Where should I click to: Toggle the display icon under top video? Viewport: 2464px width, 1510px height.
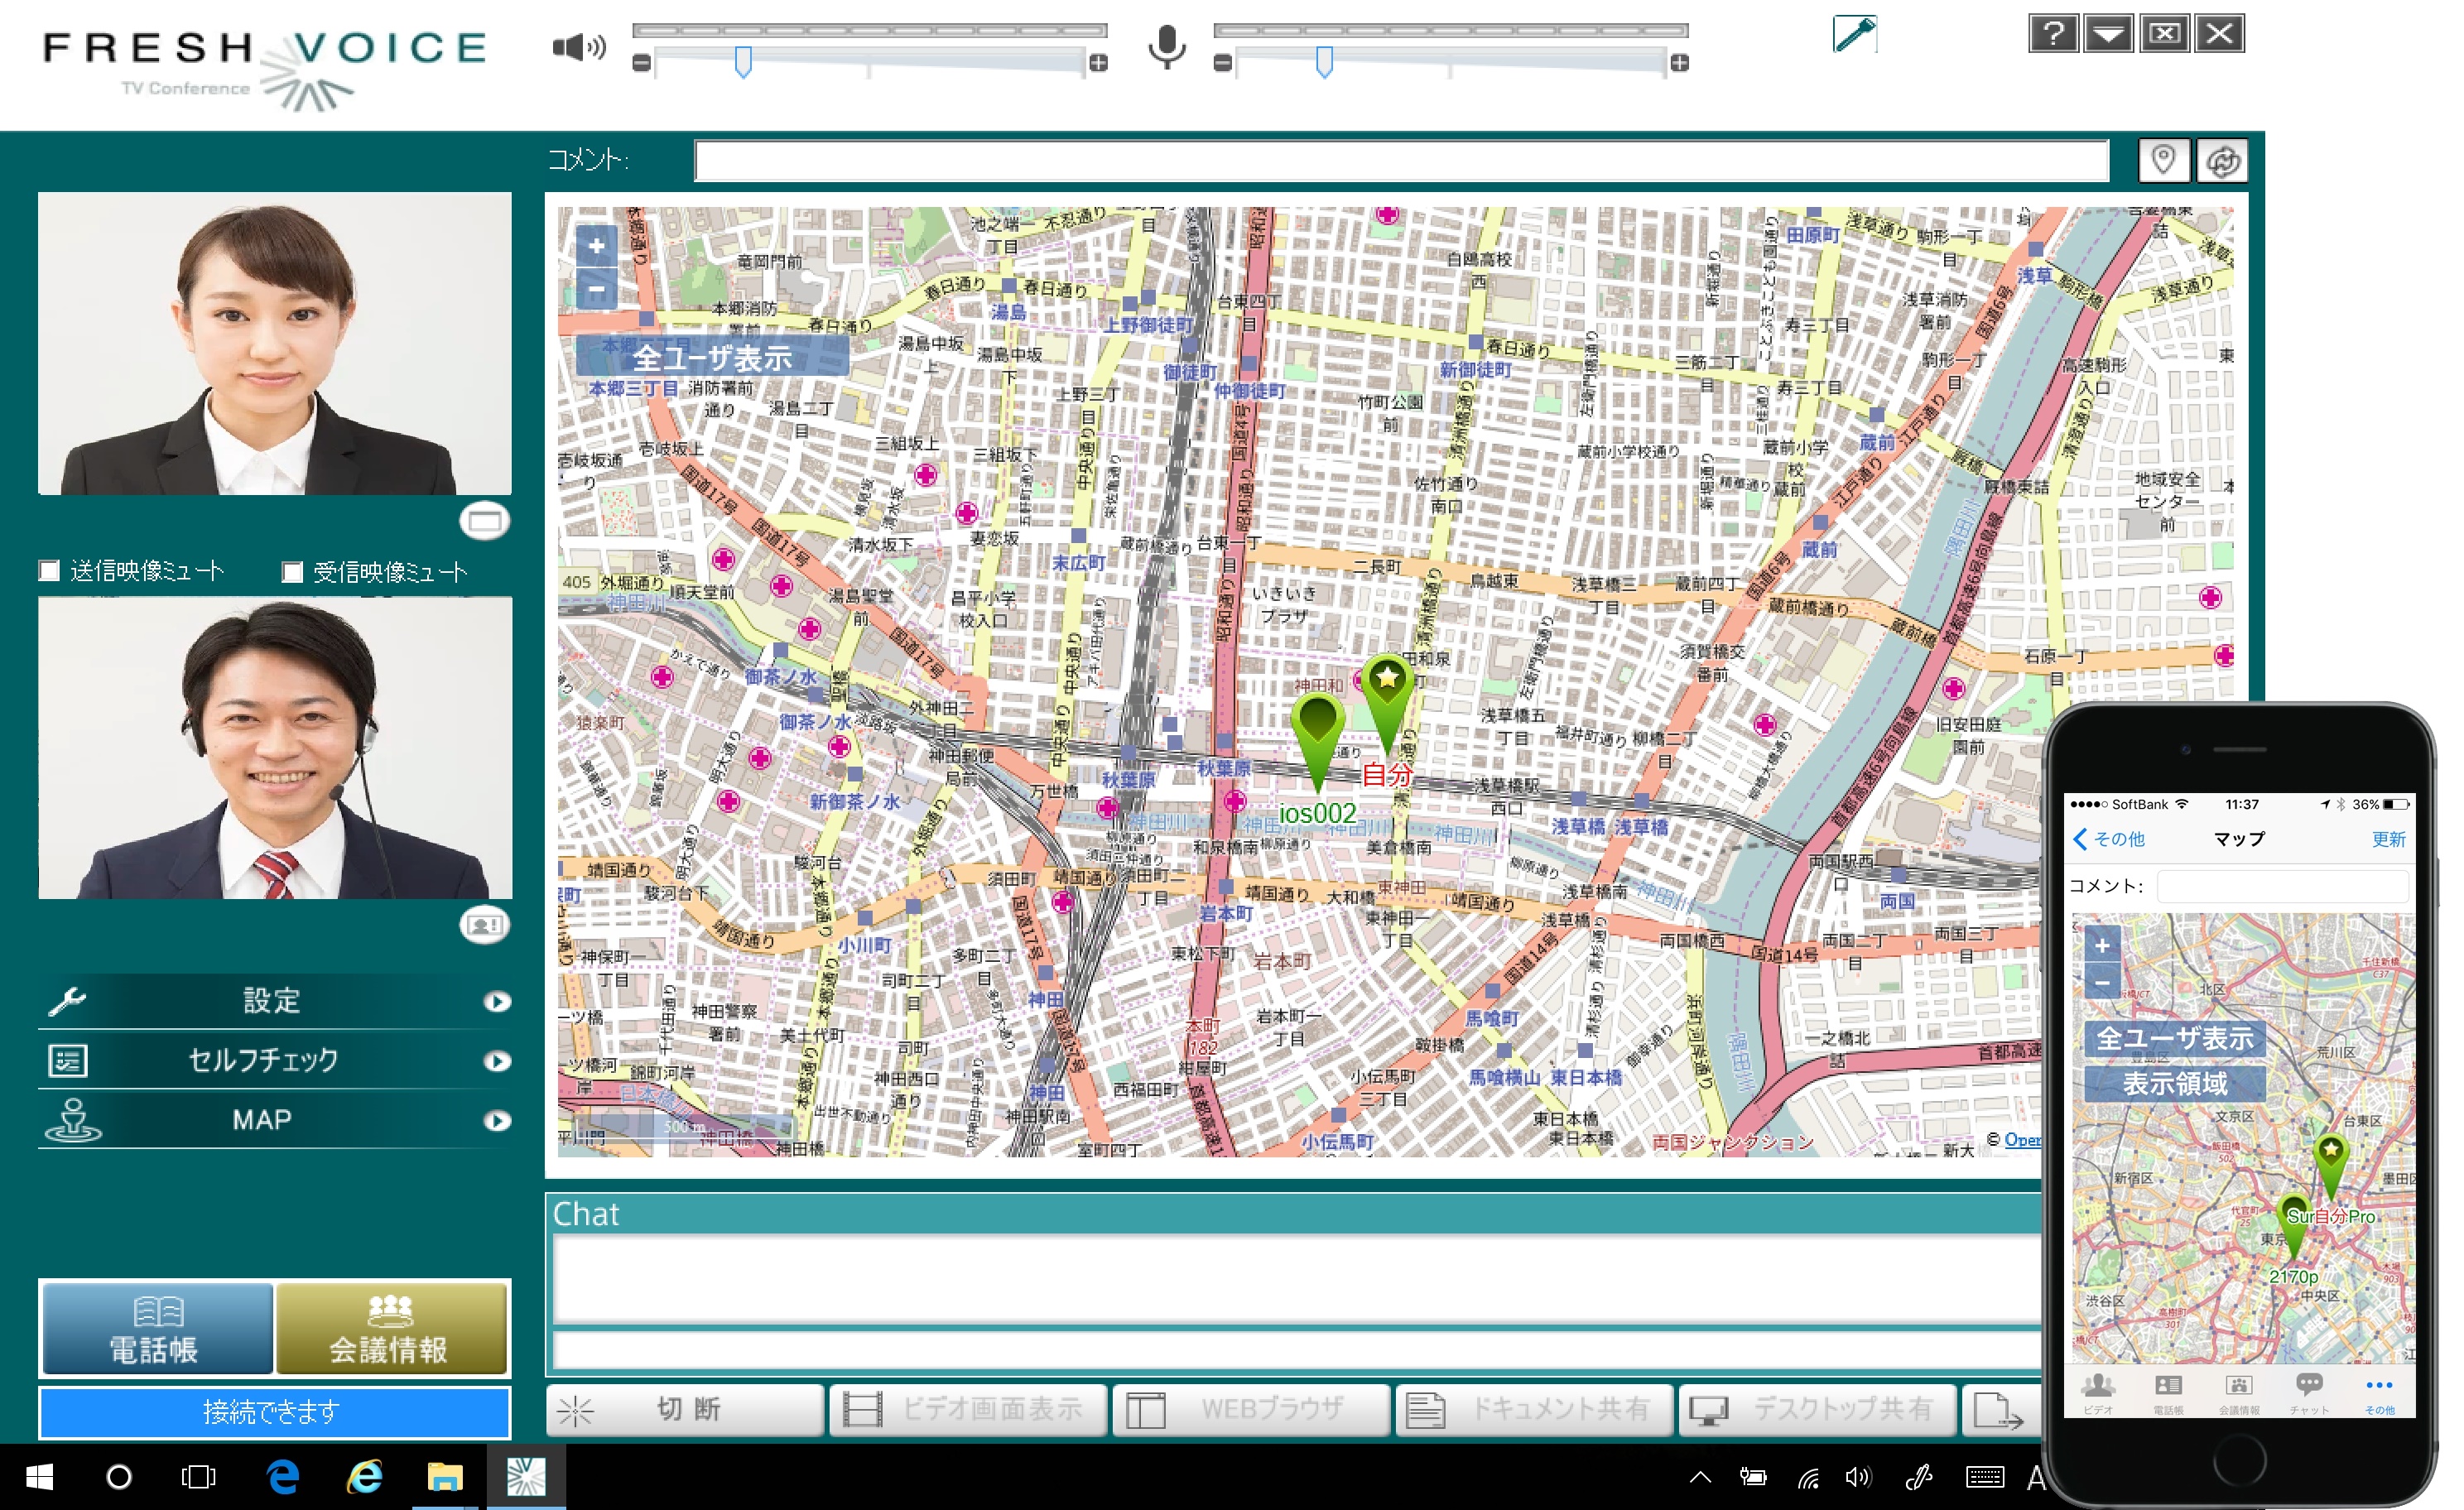[485, 521]
